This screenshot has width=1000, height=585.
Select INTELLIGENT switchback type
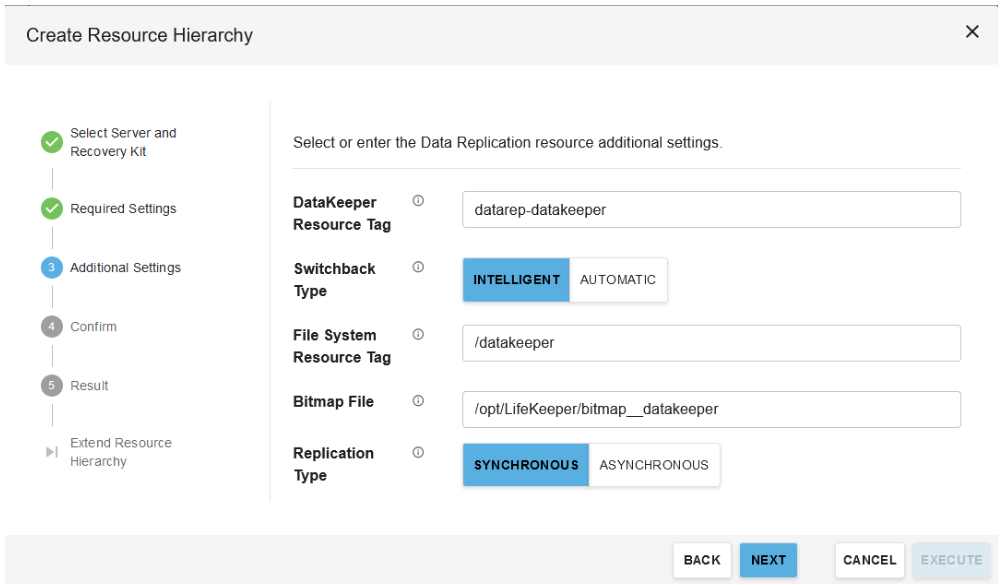tap(516, 280)
